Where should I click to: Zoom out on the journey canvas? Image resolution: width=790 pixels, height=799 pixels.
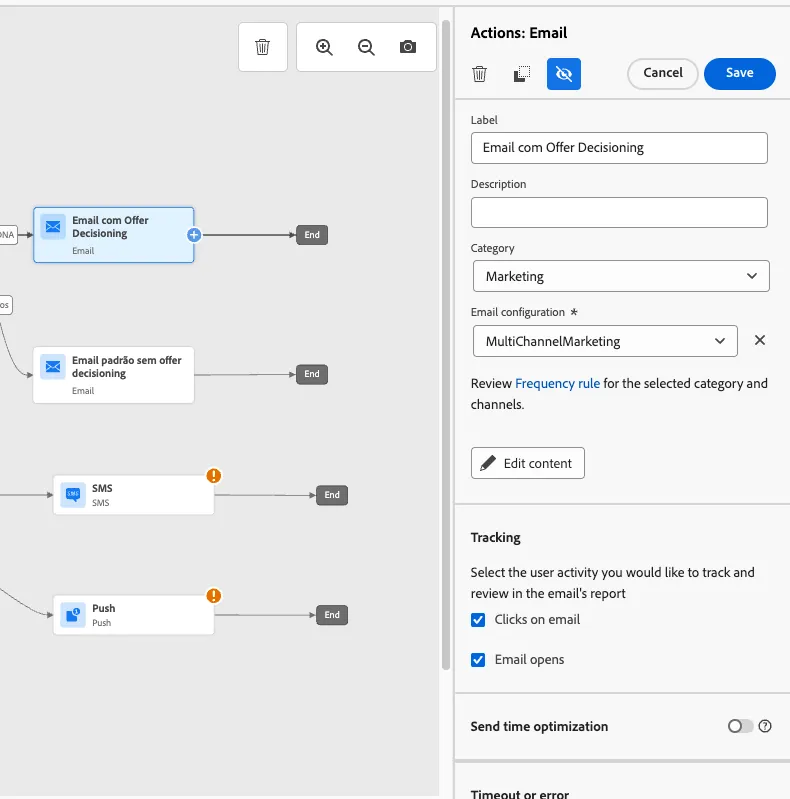coord(366,47)
